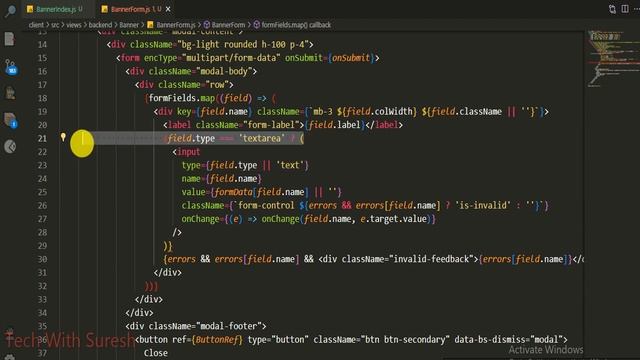Image resolution: width=640 pixels, height=360 pixels.
Task: Open the Run and Debug view
Action: click(10, 93)
